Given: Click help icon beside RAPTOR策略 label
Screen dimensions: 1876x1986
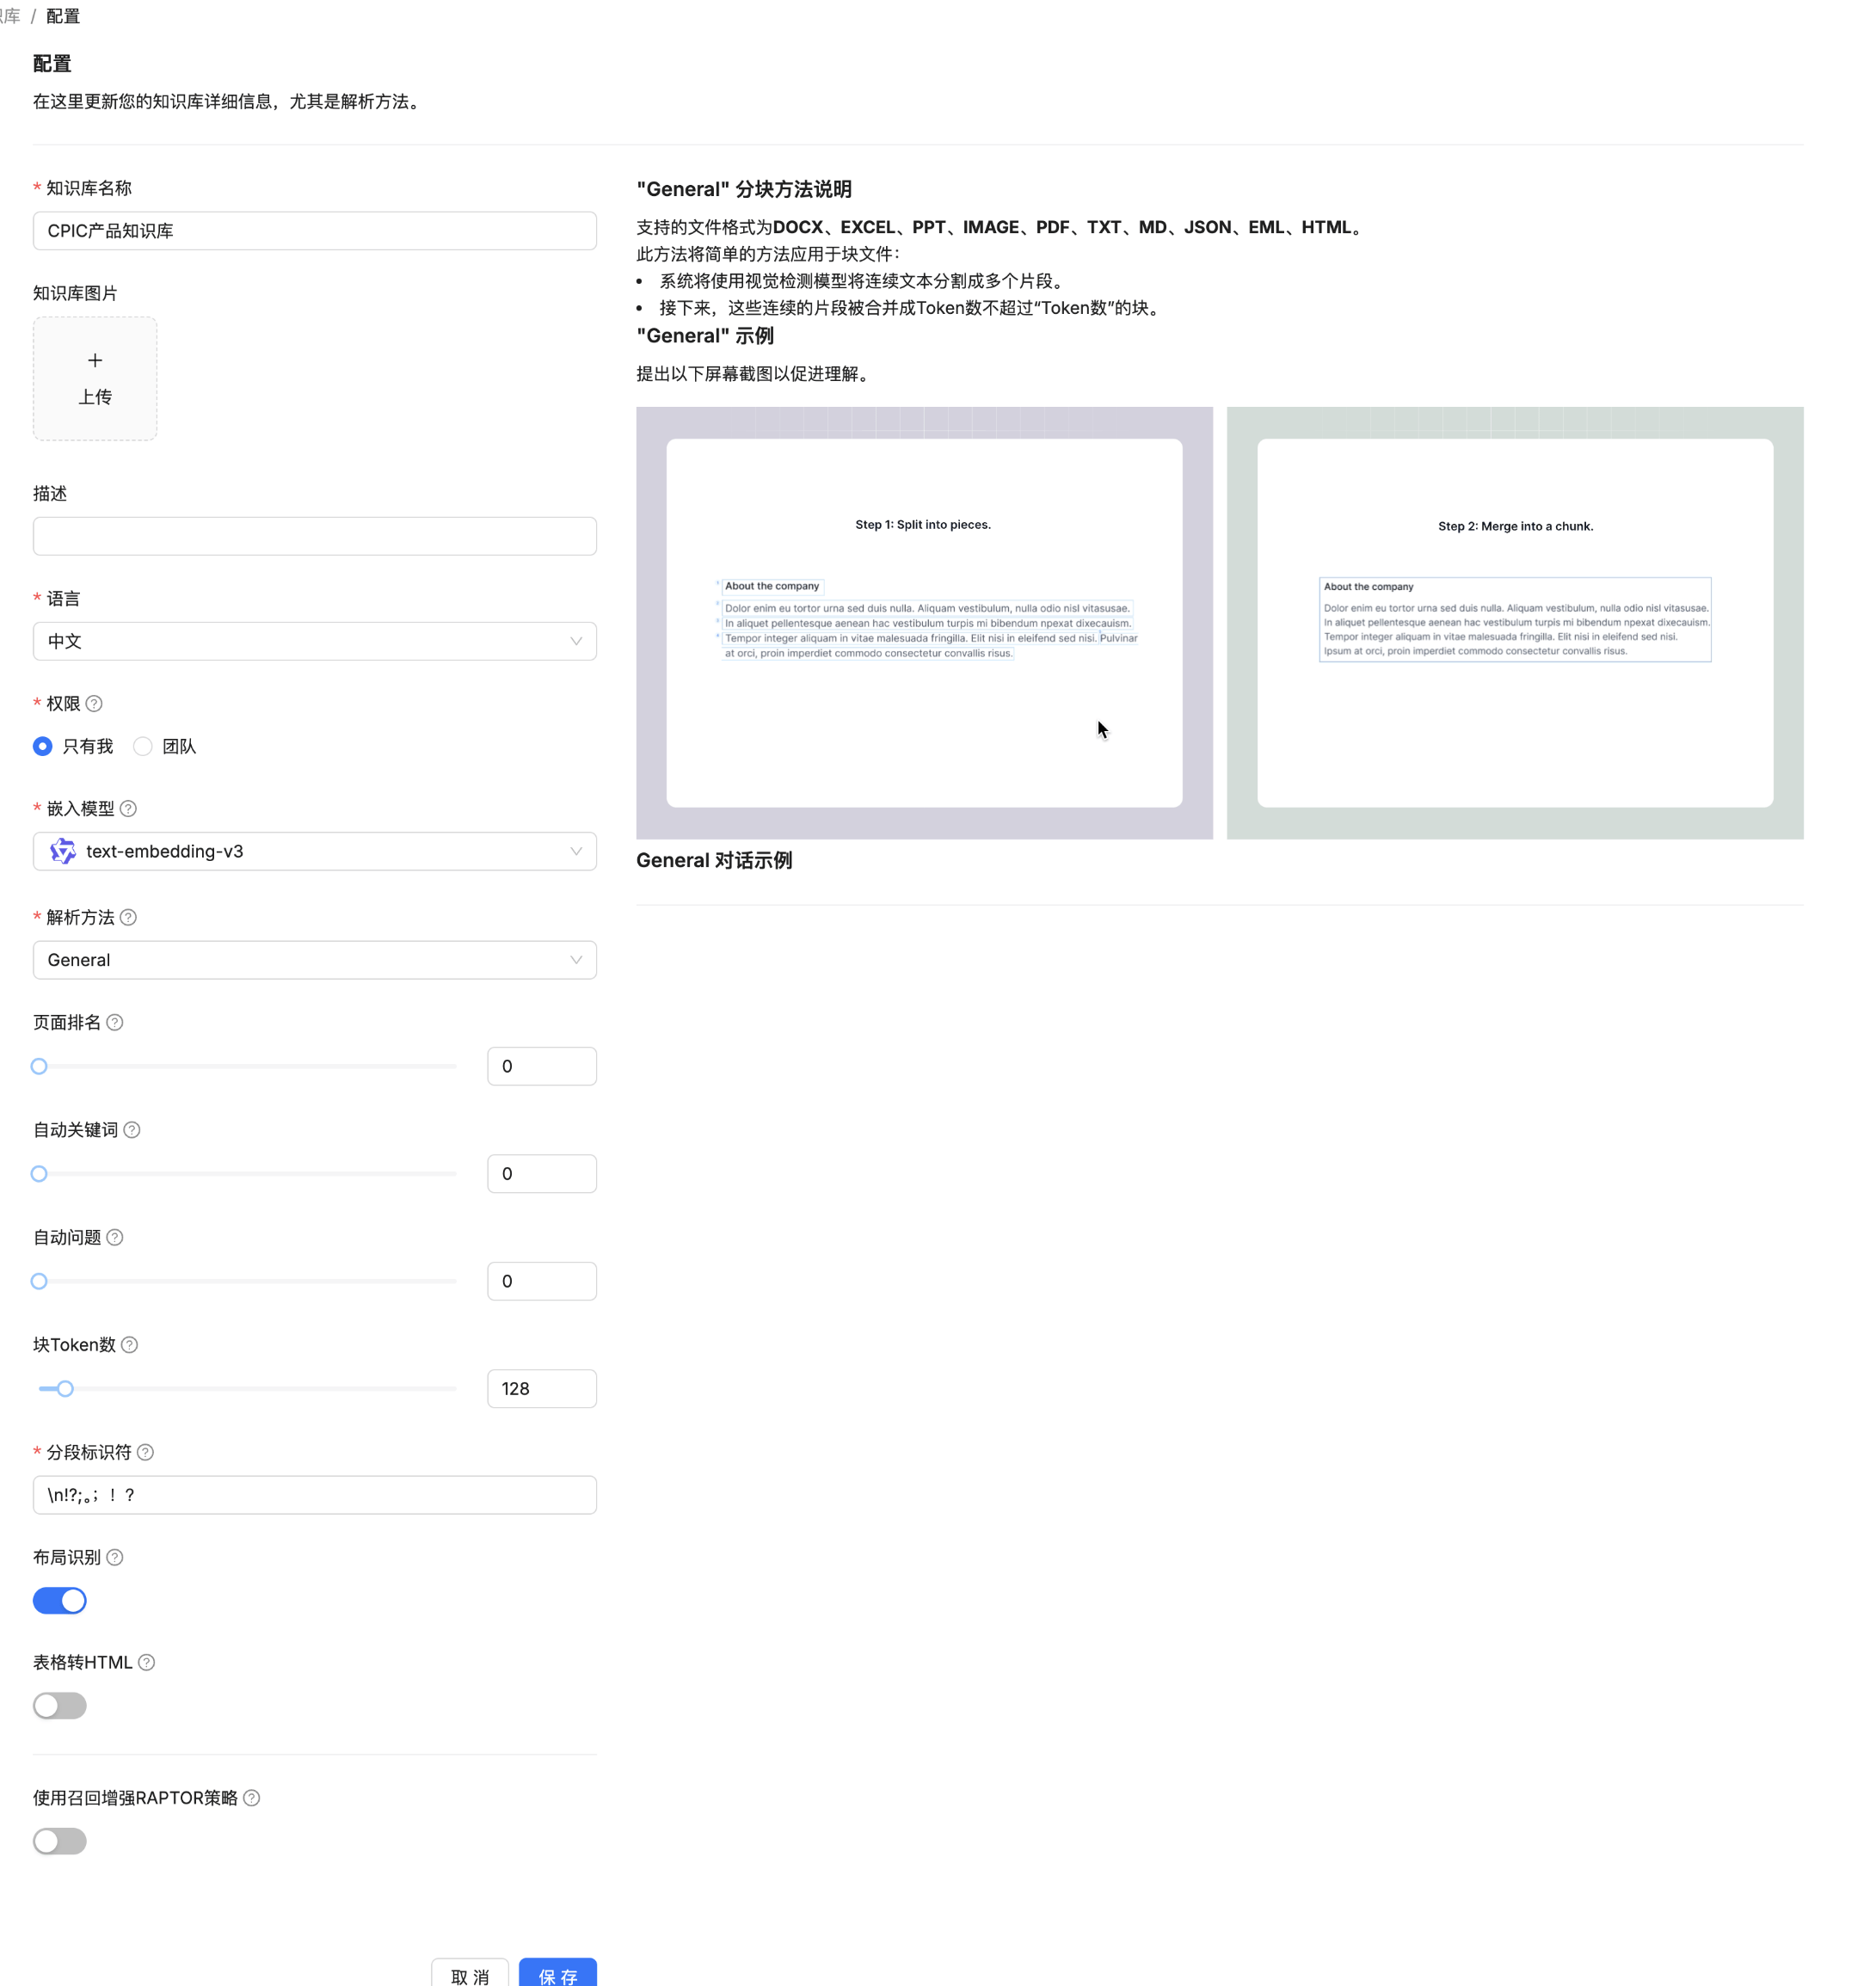Looking at the screenshot, I should (252, 1797).
